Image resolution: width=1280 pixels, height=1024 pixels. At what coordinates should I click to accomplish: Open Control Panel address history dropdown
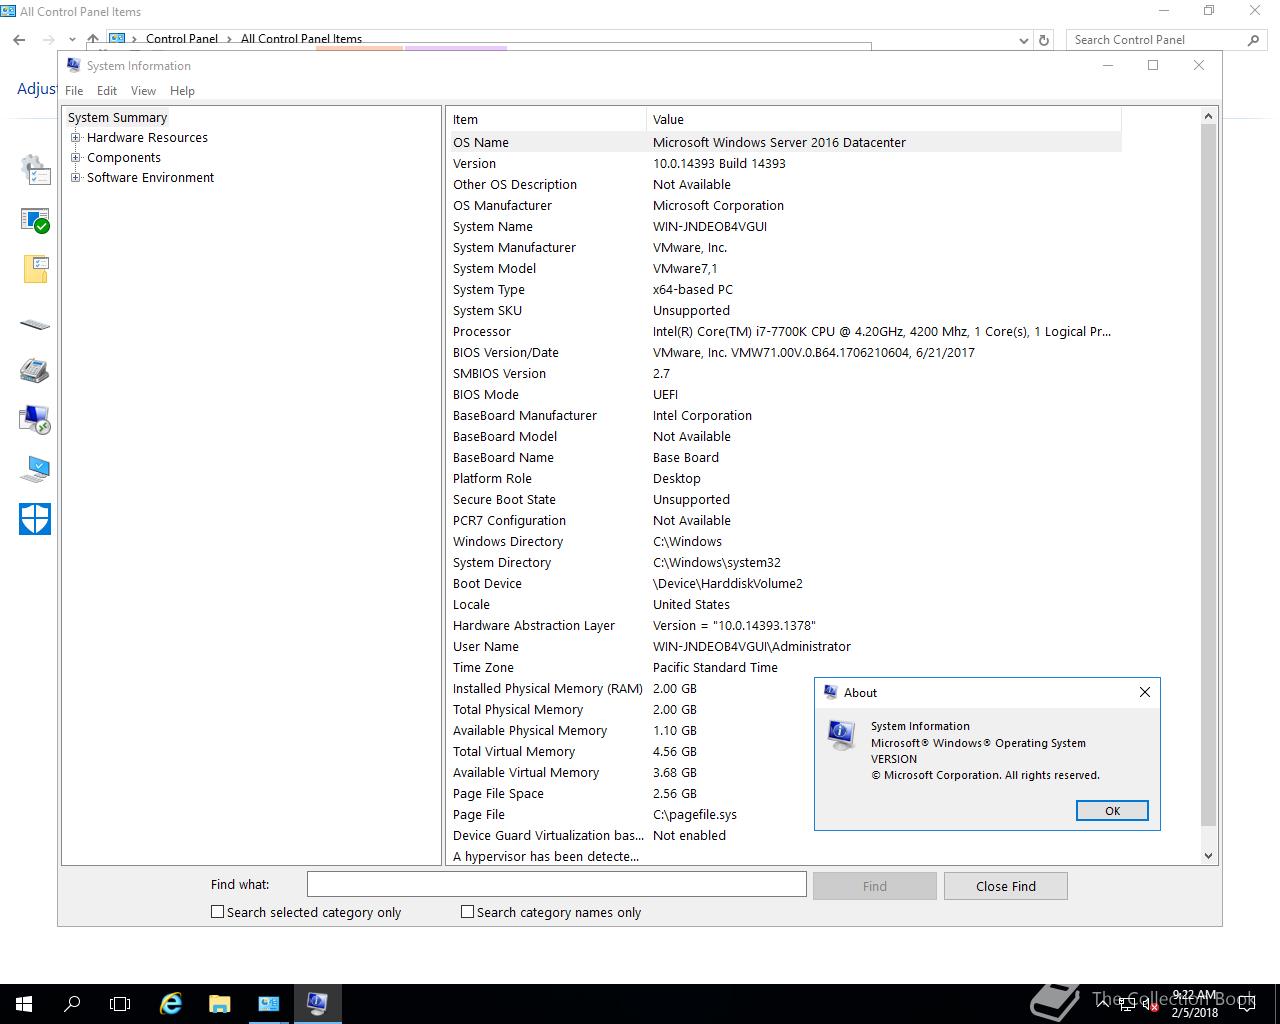click(1023, 40)
